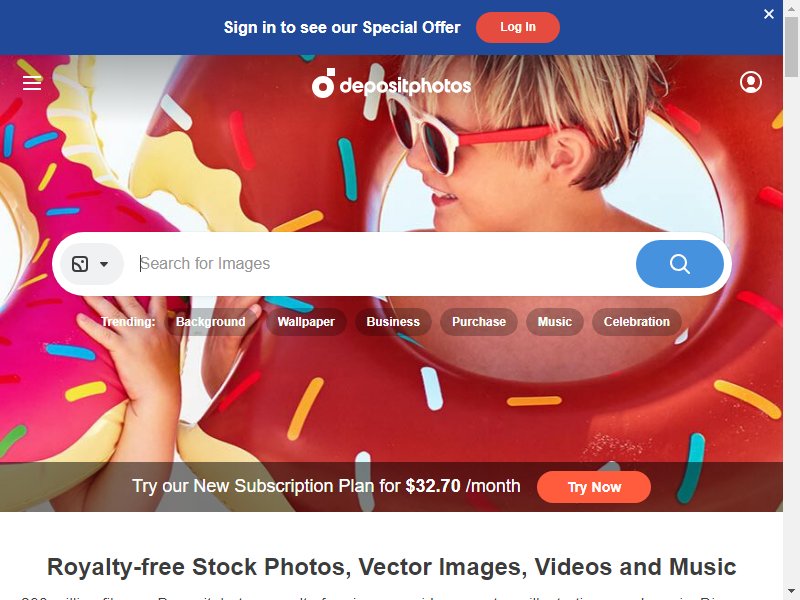Open the Celebration trending tag
Image resolution: width=800 pixels, height=600 pixels.
point(637,322)
